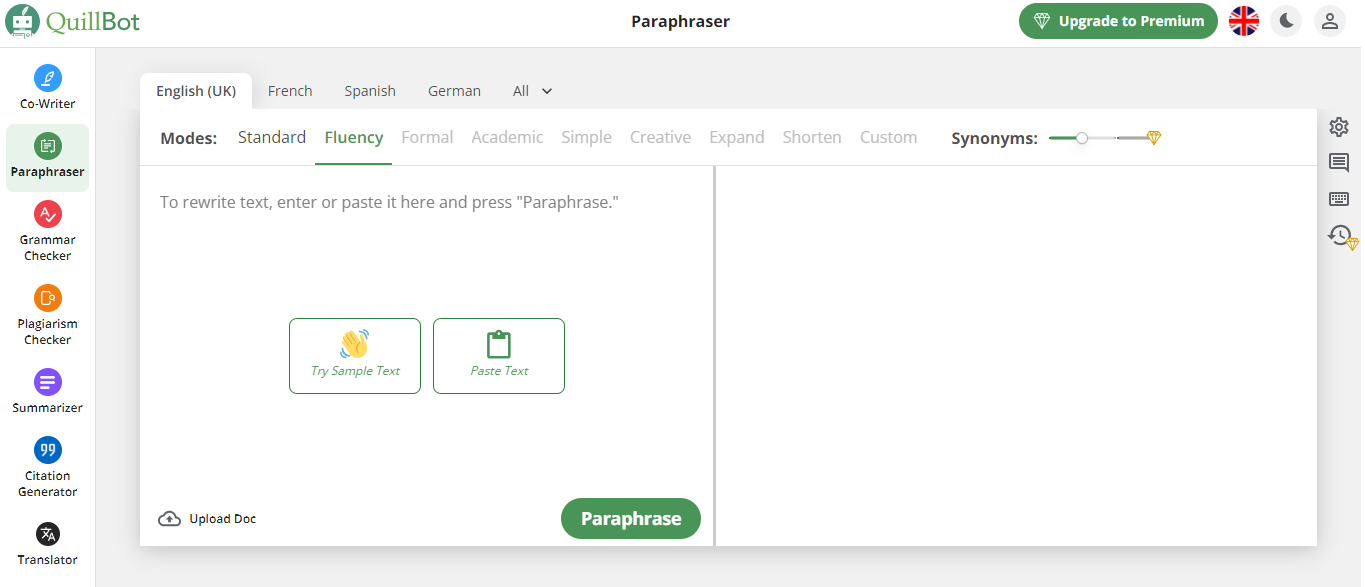Select the Custom mode
Viewport: 1365px width, 587px height.
pos(888,137)
